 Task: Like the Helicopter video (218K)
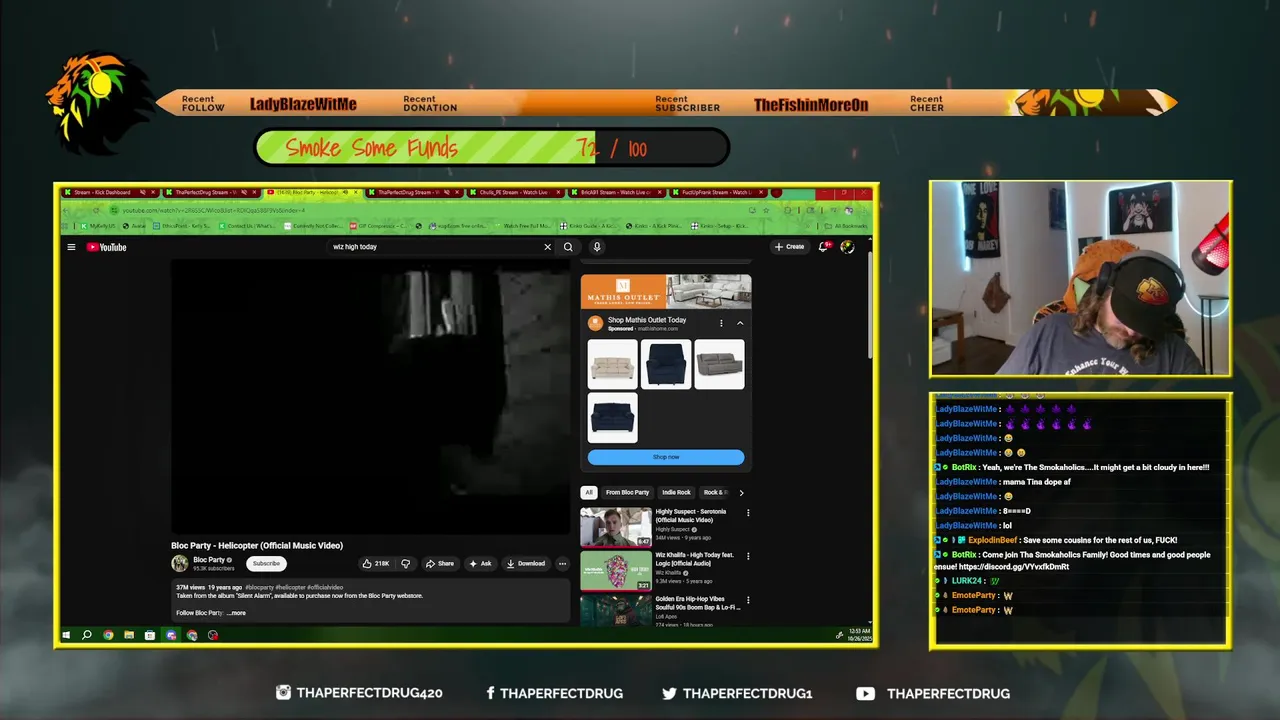pos(377,563)
